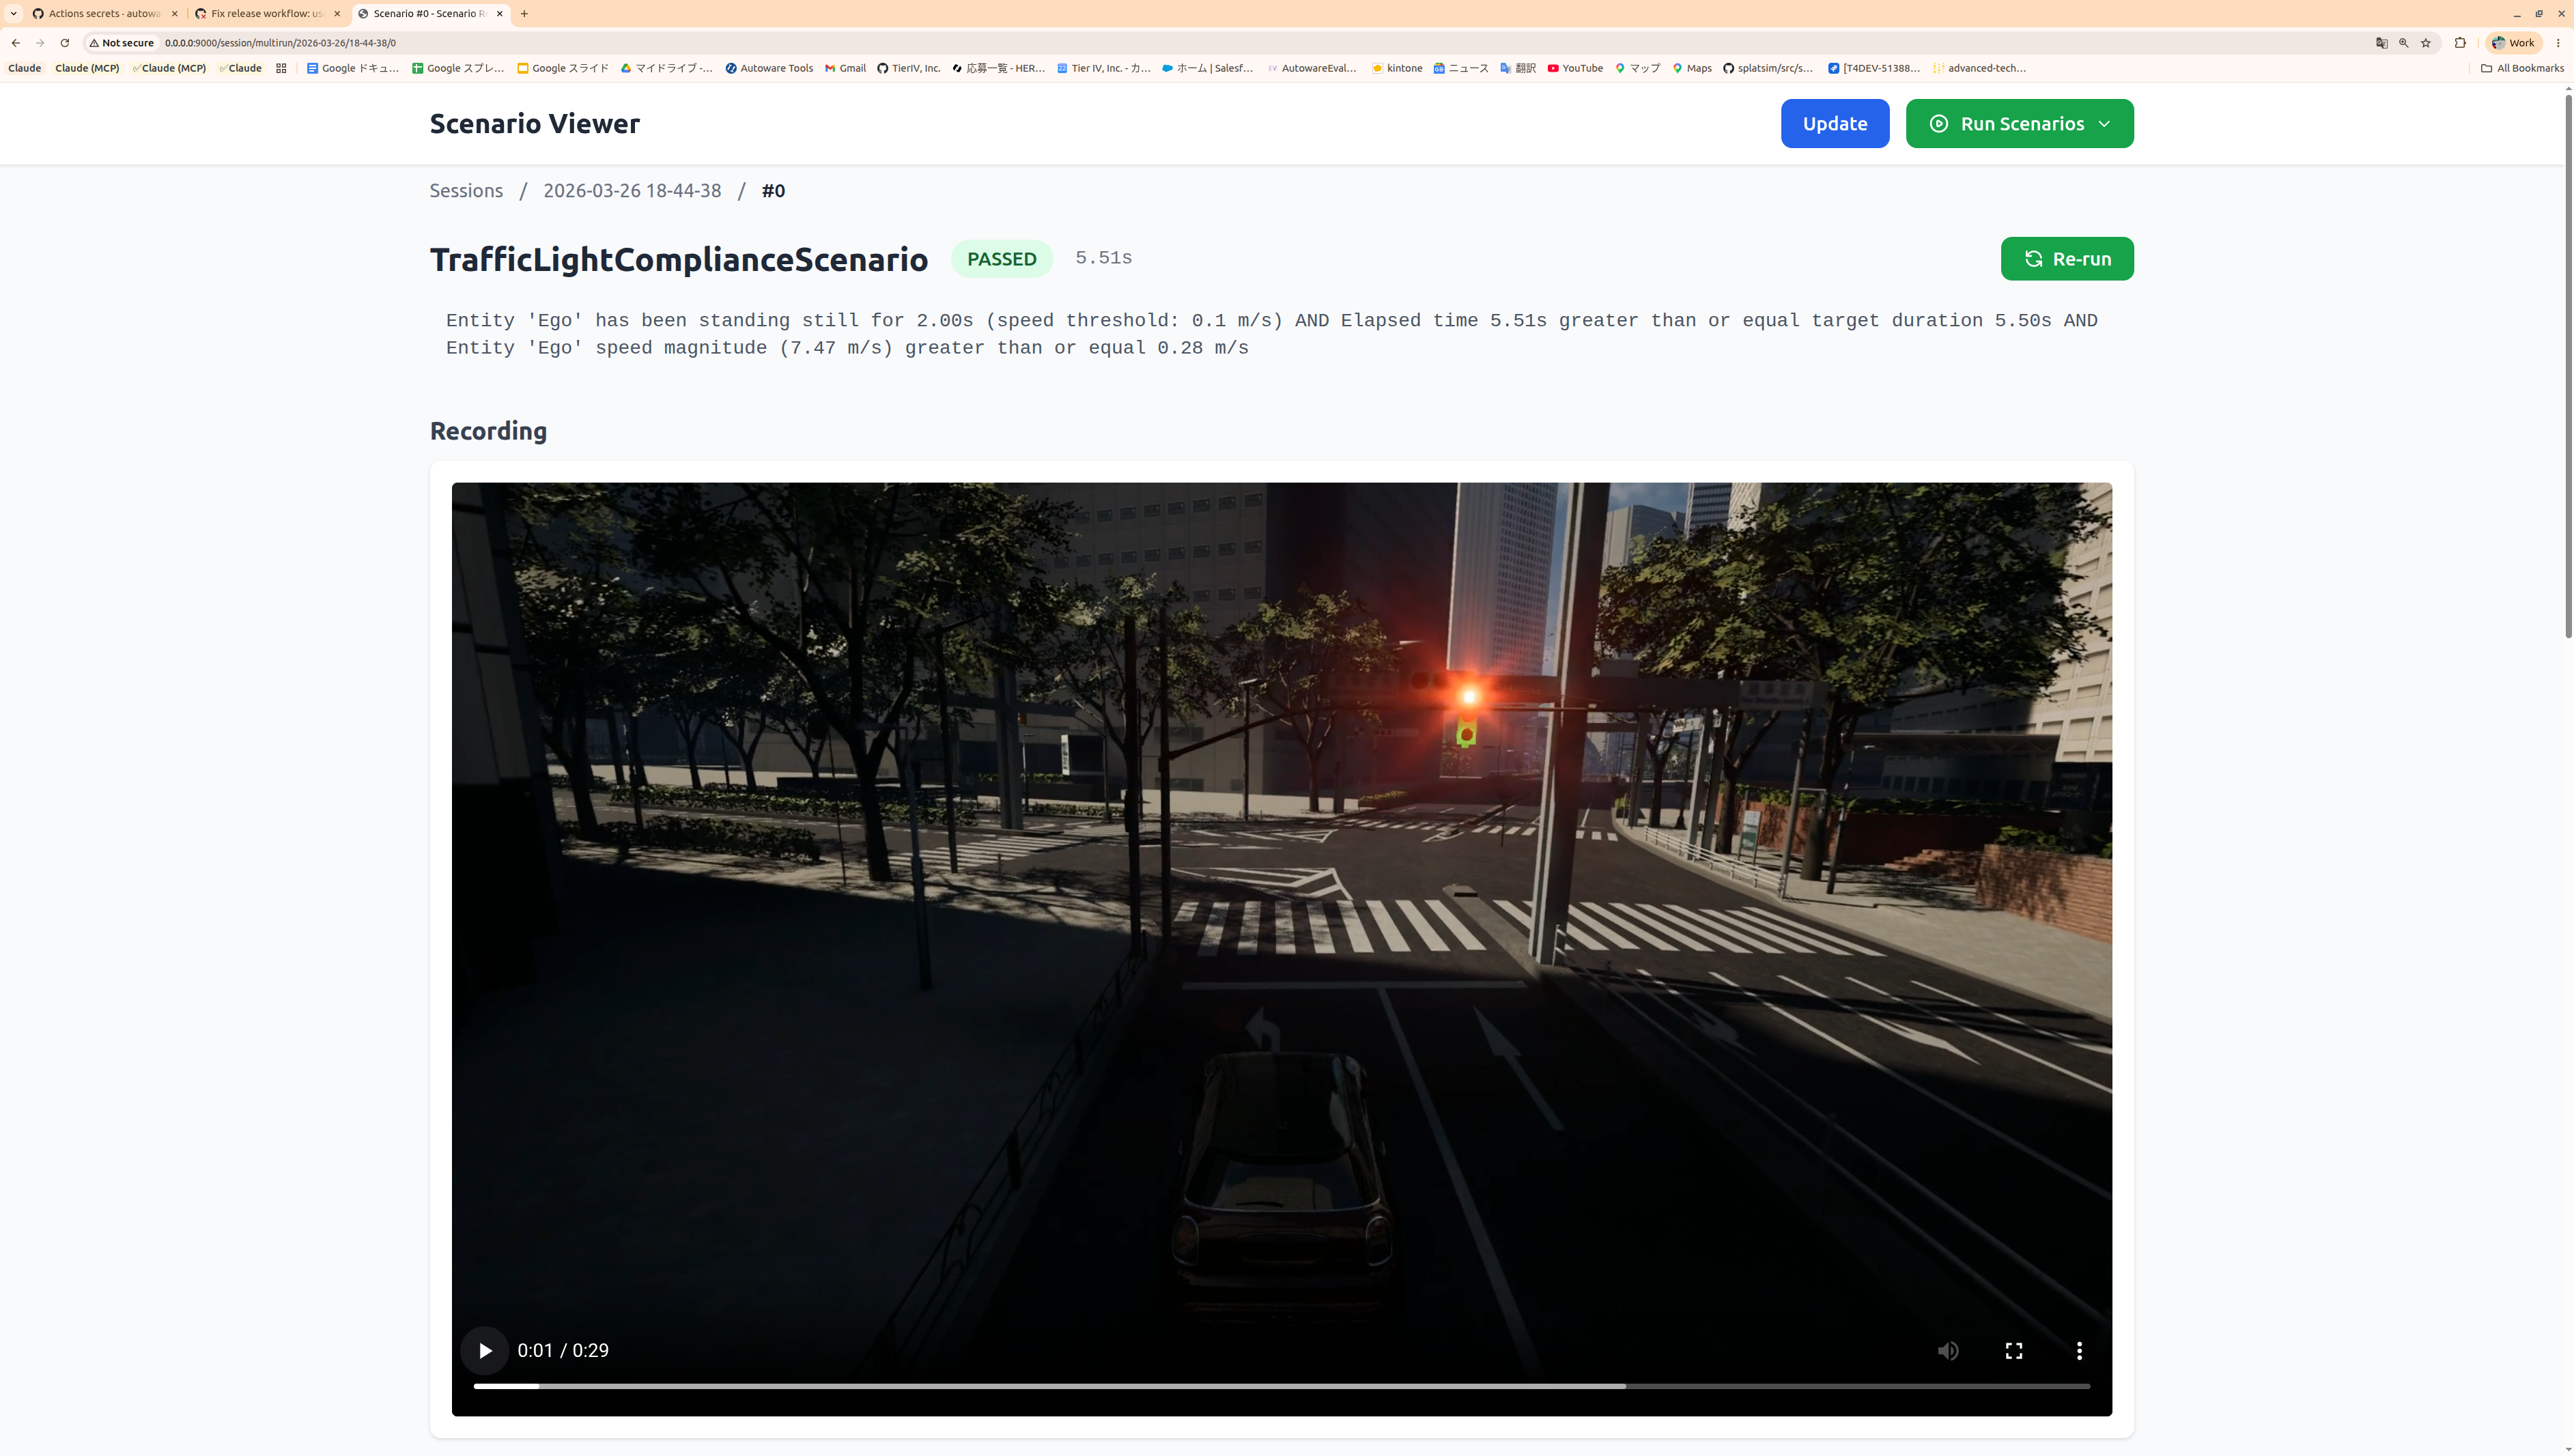Open the video's three-dot options menu
2574x1456 pixels.
tap(2079, 1350)
